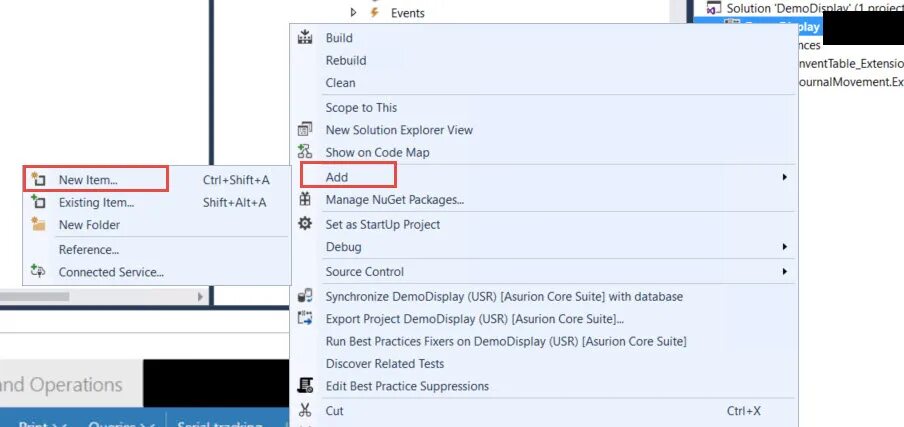This screenshot has height=427, width=904.
Task: Open the Debug submenu arrow
Action: (785, 247)
